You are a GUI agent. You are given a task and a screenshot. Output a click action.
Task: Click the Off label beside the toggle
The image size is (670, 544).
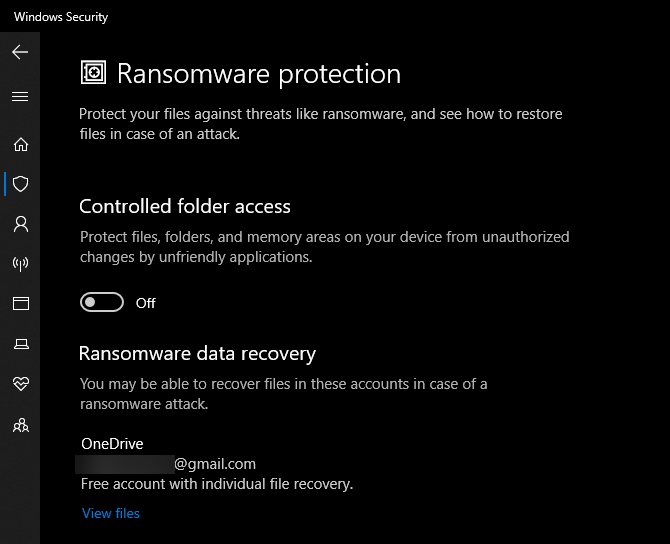(146, 303)
